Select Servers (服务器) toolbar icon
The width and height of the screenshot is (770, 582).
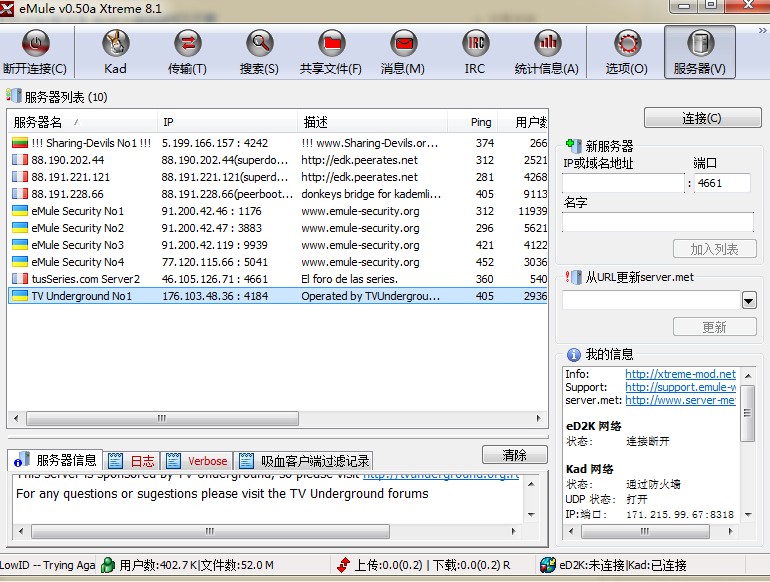coord(700,43)
